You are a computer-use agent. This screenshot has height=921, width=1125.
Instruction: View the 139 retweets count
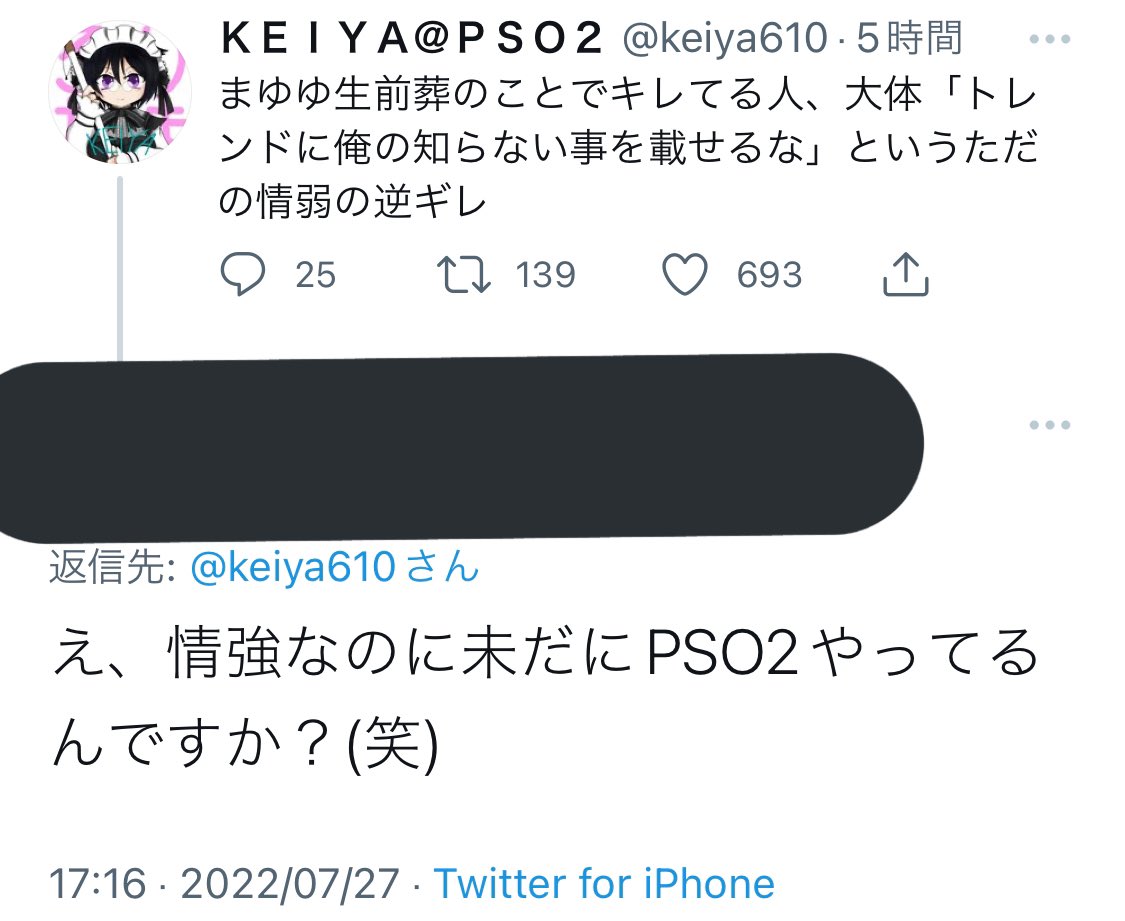coord(545,275)
